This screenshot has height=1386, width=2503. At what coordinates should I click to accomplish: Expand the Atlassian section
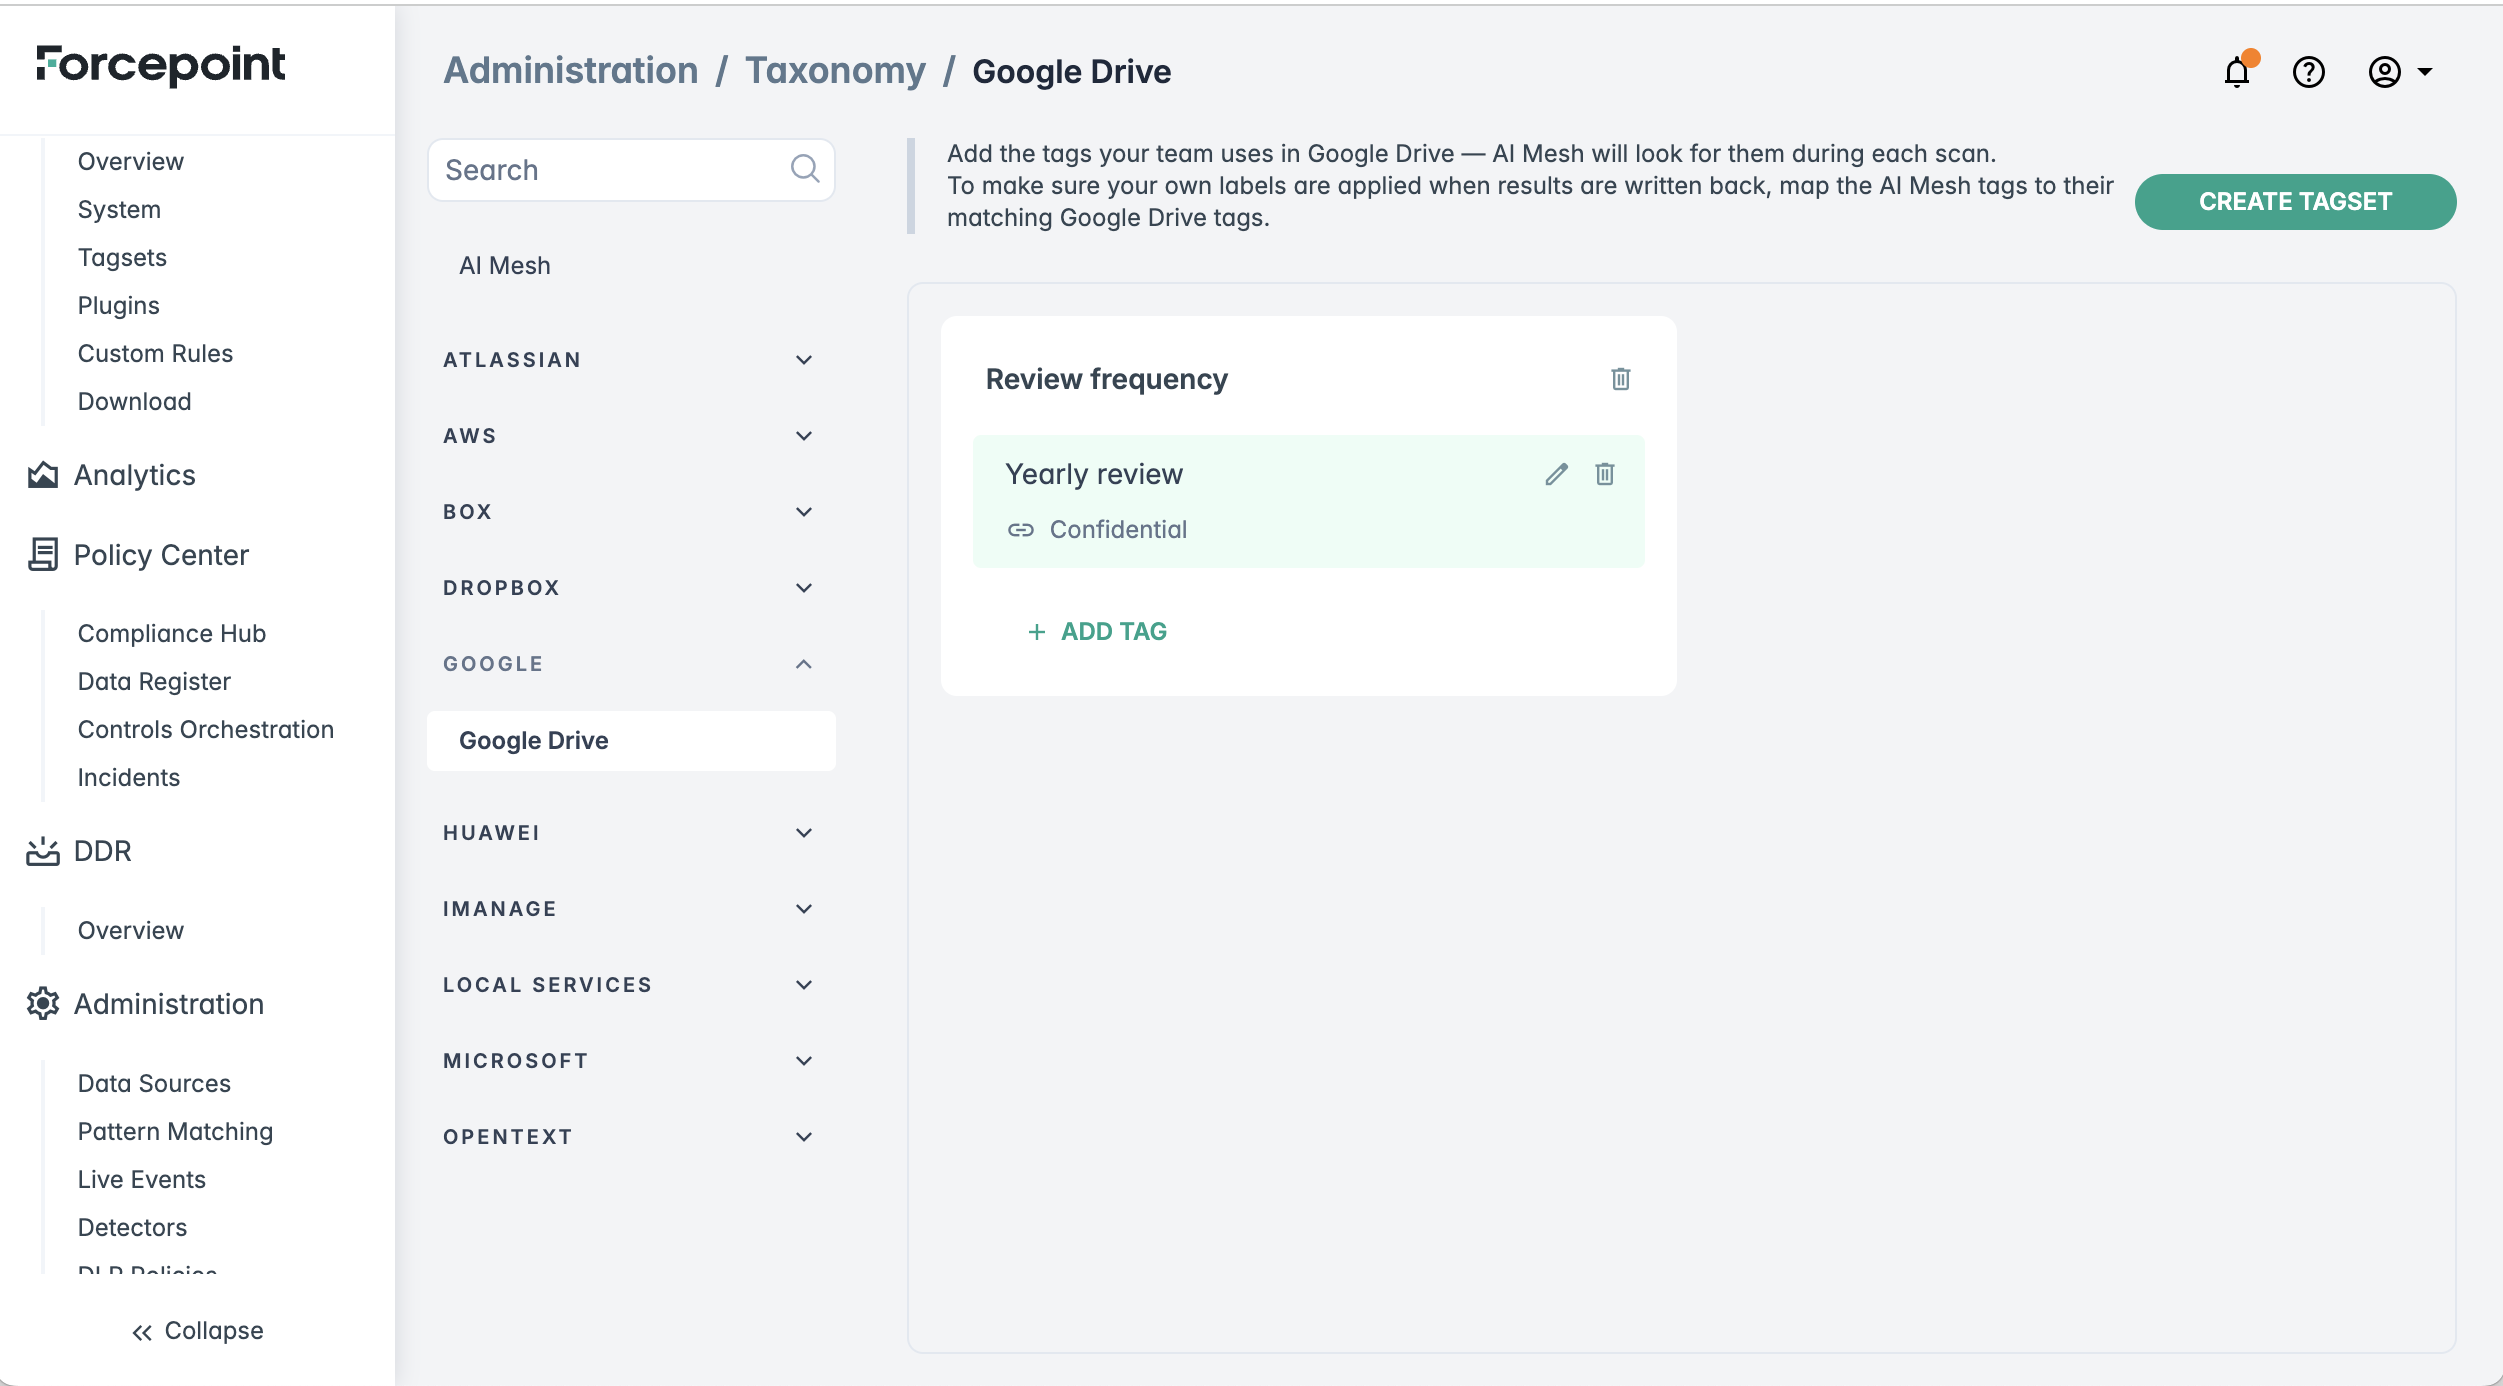803,360
